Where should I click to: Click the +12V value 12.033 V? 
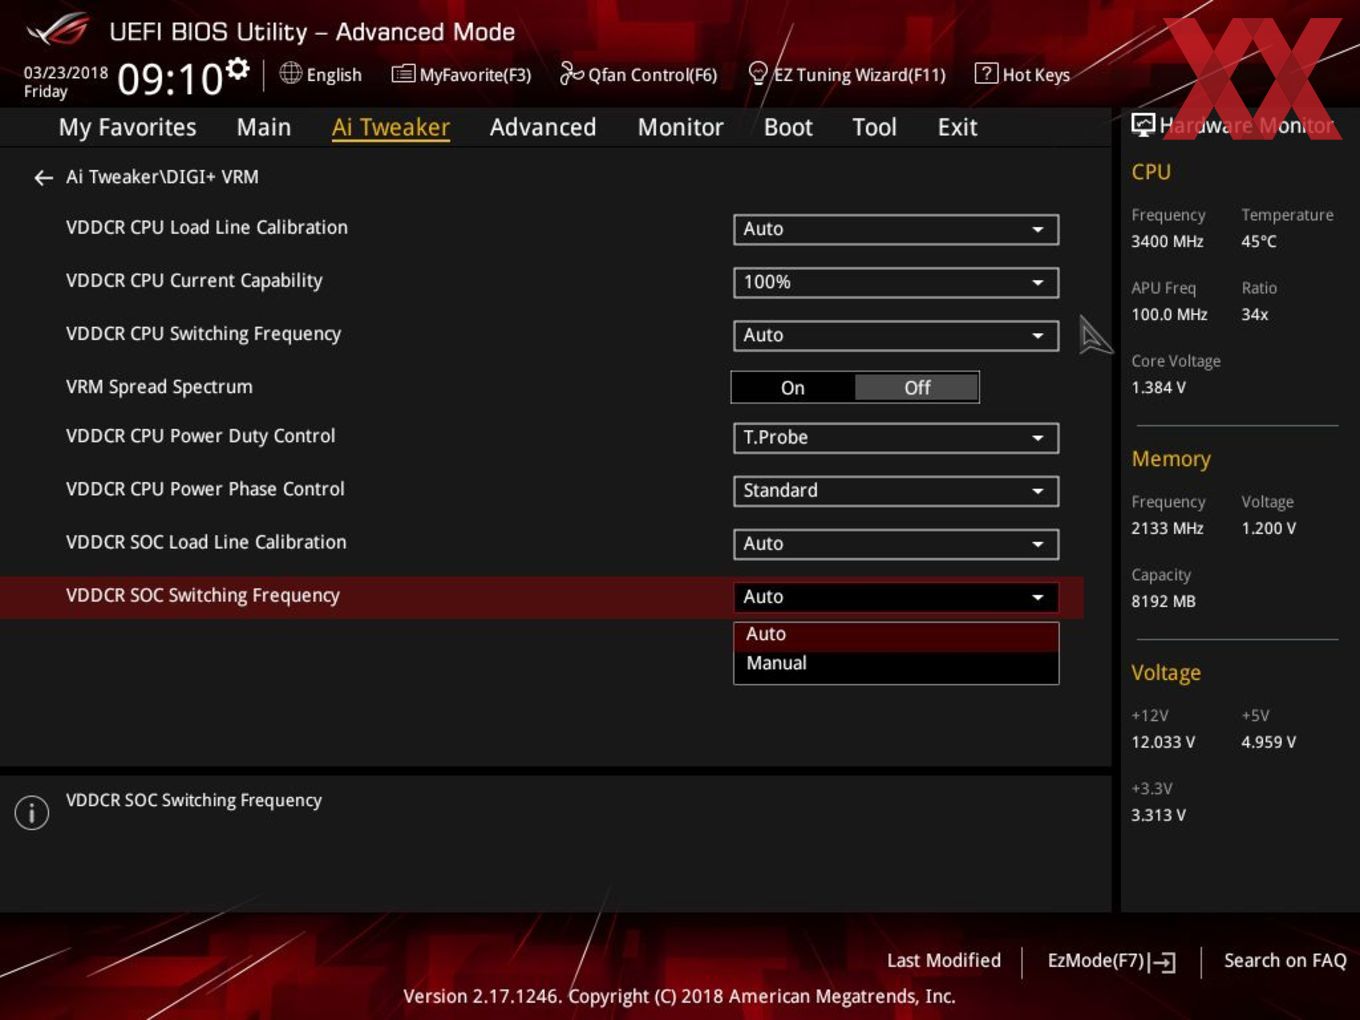tap(1163, 742)
